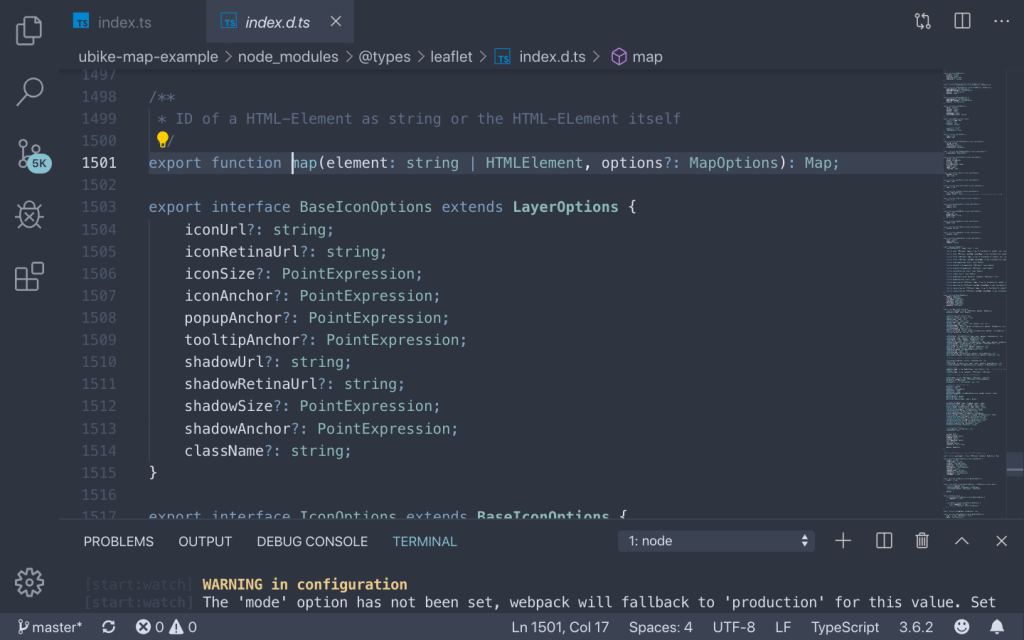Click the synchronize changes icon

(108, 627)
